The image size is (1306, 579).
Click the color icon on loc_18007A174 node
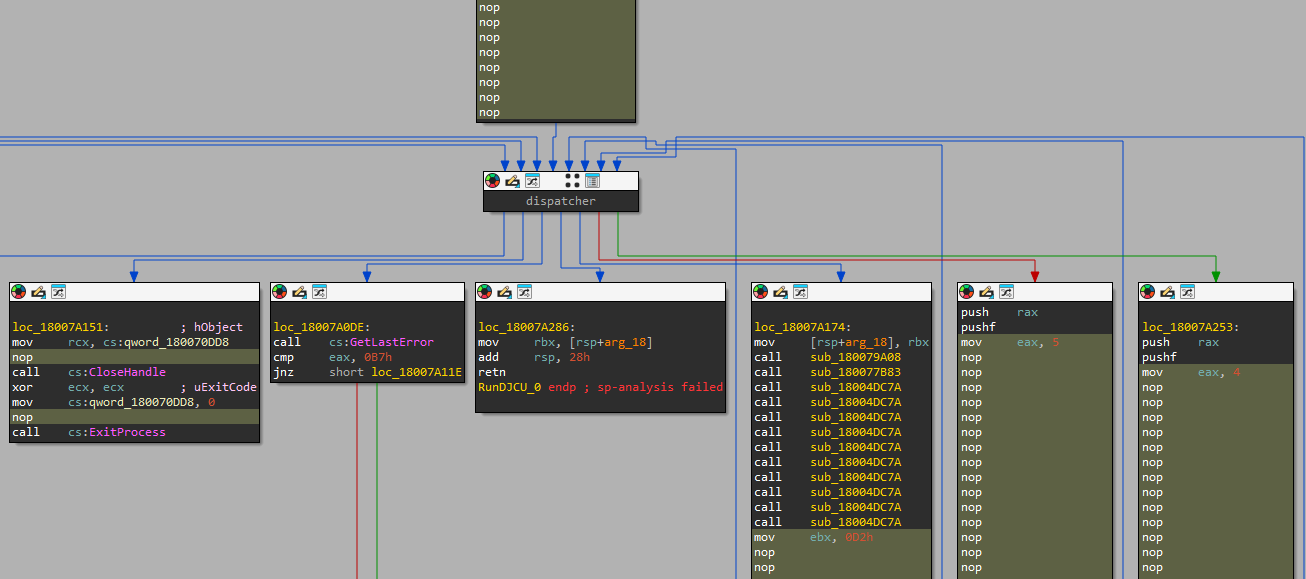(760, 292)
